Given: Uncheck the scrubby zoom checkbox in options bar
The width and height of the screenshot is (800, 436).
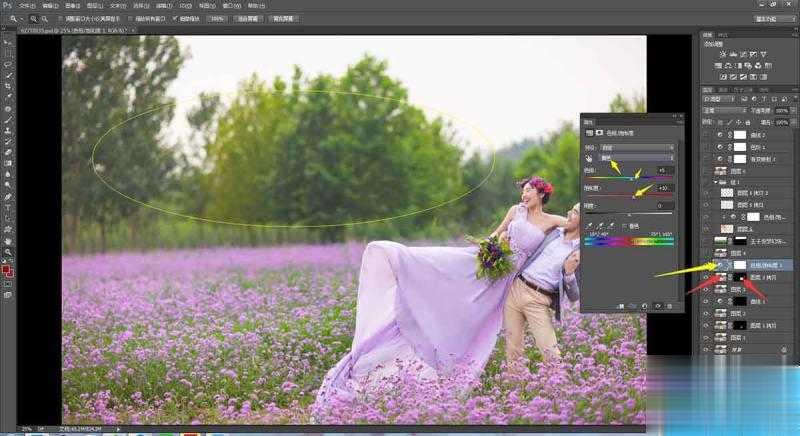Looking at the screenshot, I should point(175,19).
